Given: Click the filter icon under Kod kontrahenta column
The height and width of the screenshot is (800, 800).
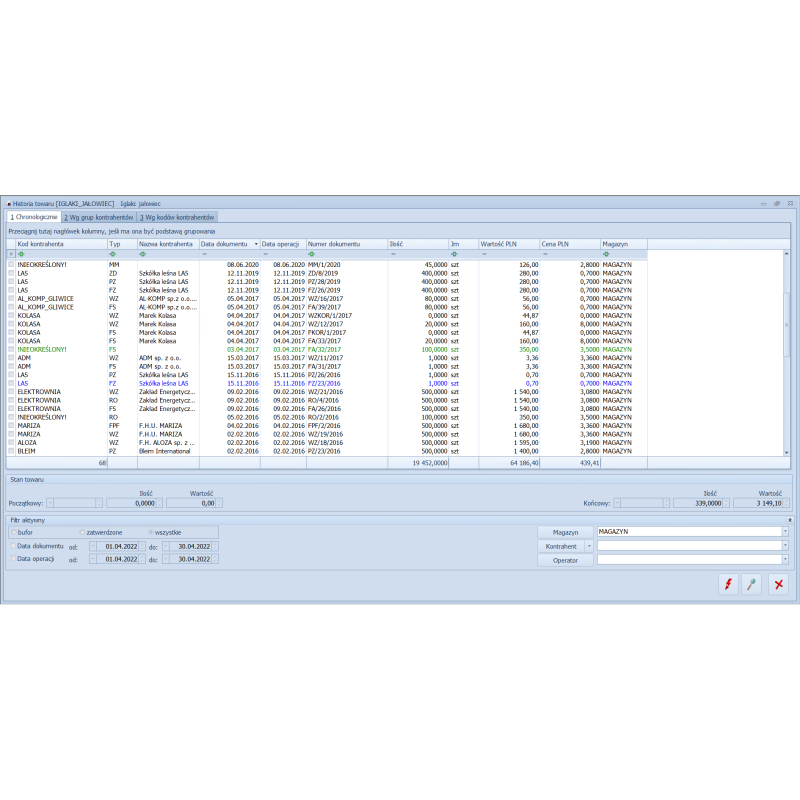Looking at the screenshot, I should tap(21, 254).
